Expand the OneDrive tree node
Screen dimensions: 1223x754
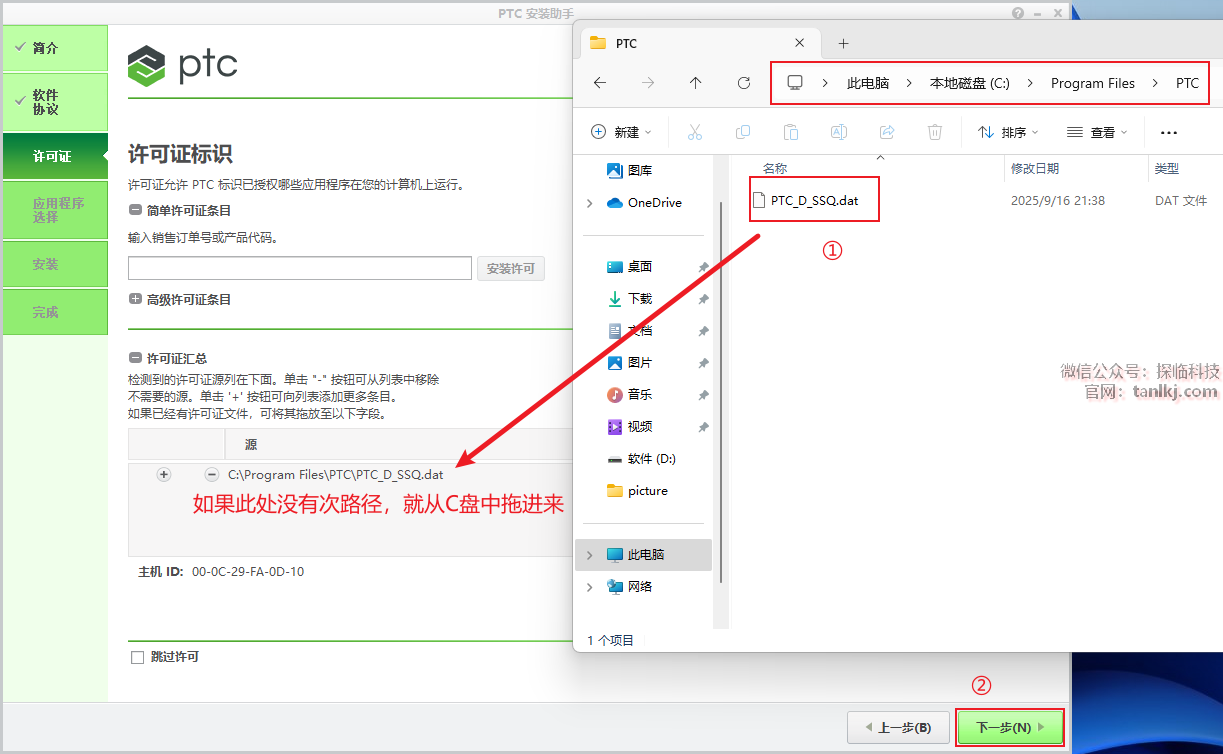pos(590,203)
